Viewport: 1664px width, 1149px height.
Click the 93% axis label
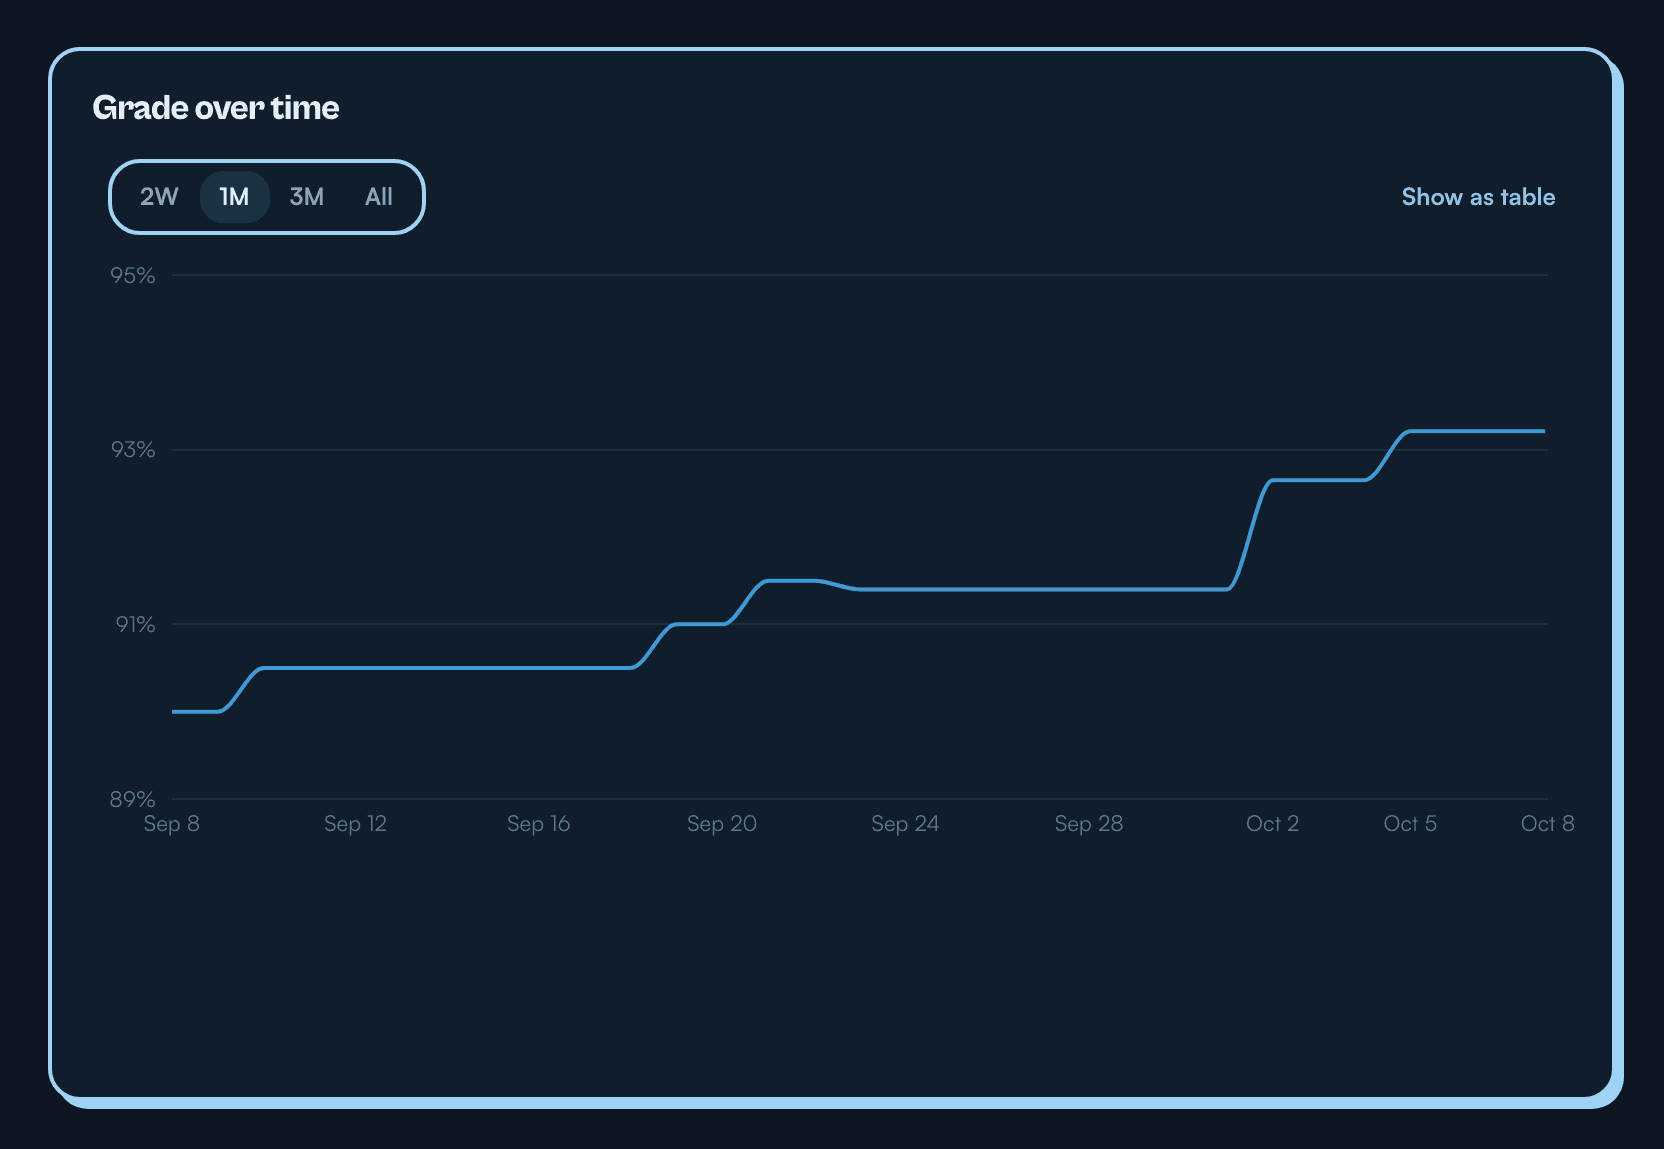(x=133, y=450)
